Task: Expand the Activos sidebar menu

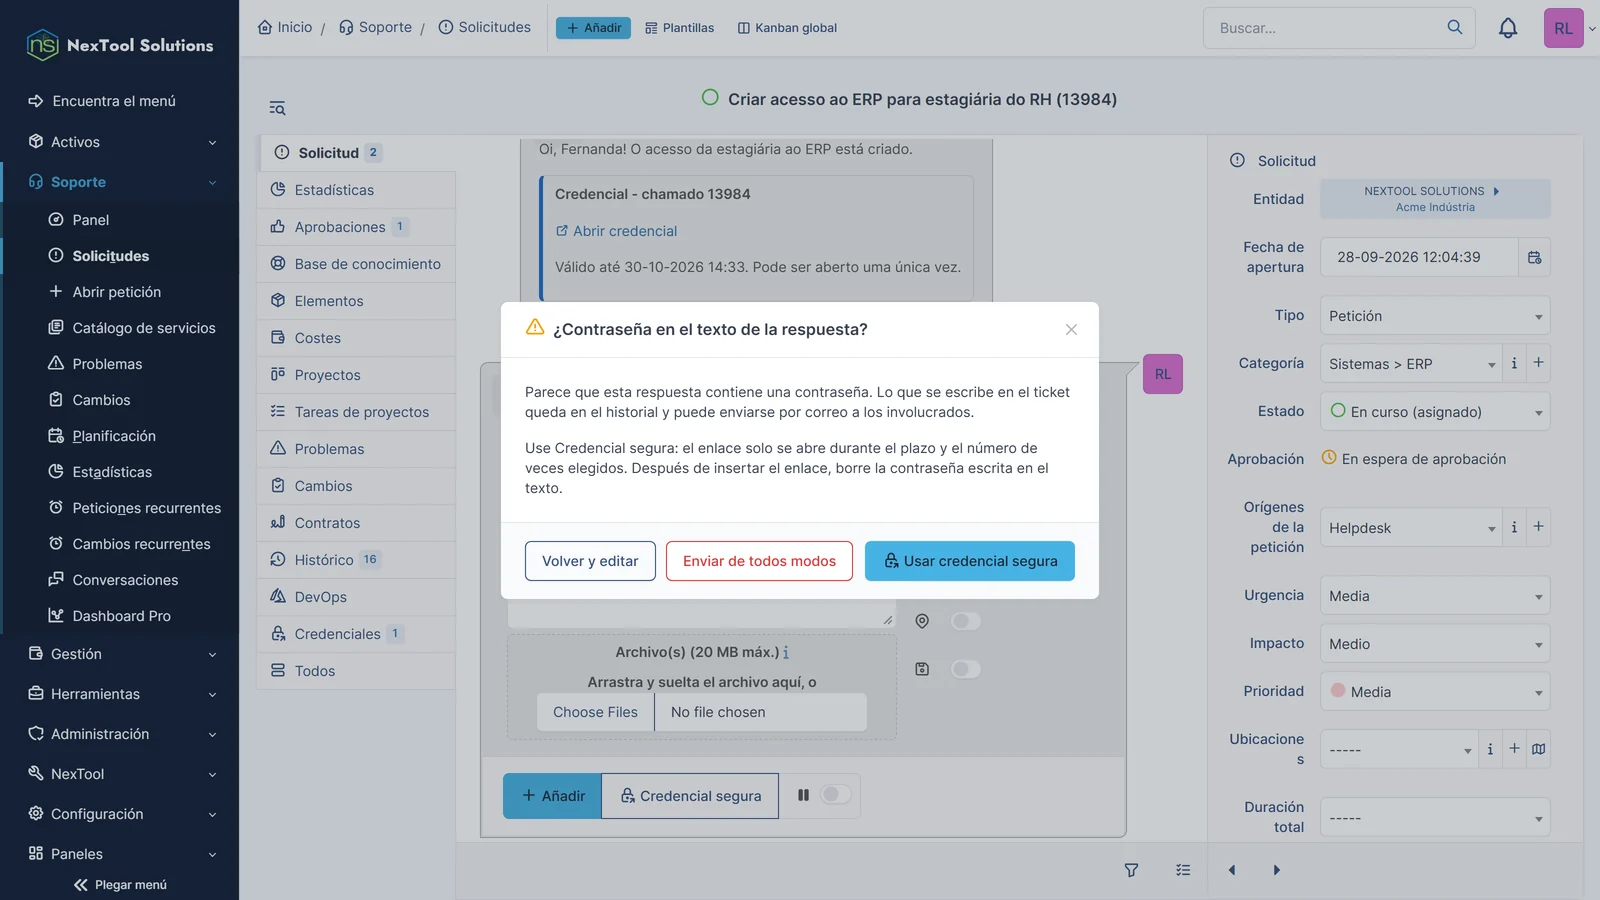Action: [x=120, y=142]
